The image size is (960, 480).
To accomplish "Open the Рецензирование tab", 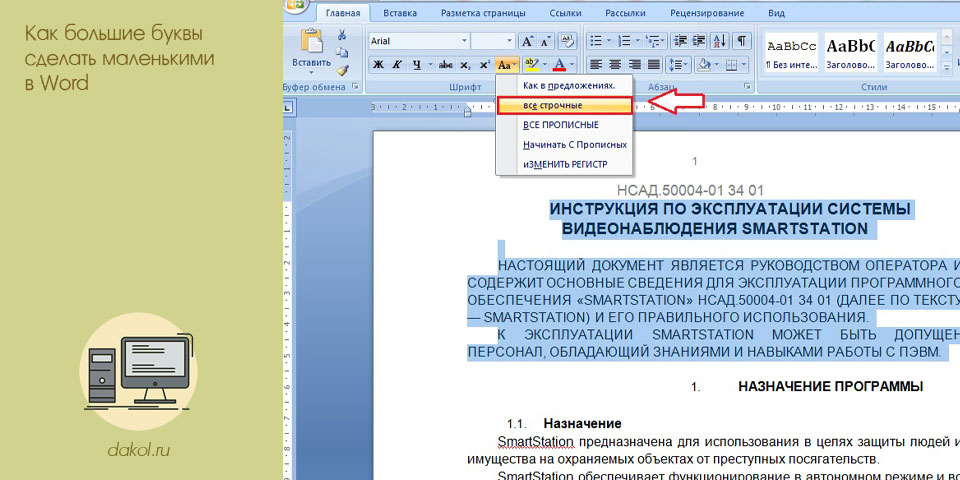I will point(707,13).
